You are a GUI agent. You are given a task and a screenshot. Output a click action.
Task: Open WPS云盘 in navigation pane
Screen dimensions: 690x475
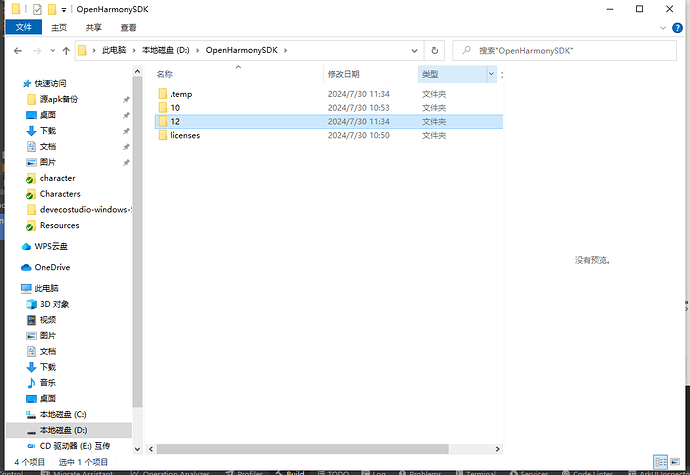[51, 247]
